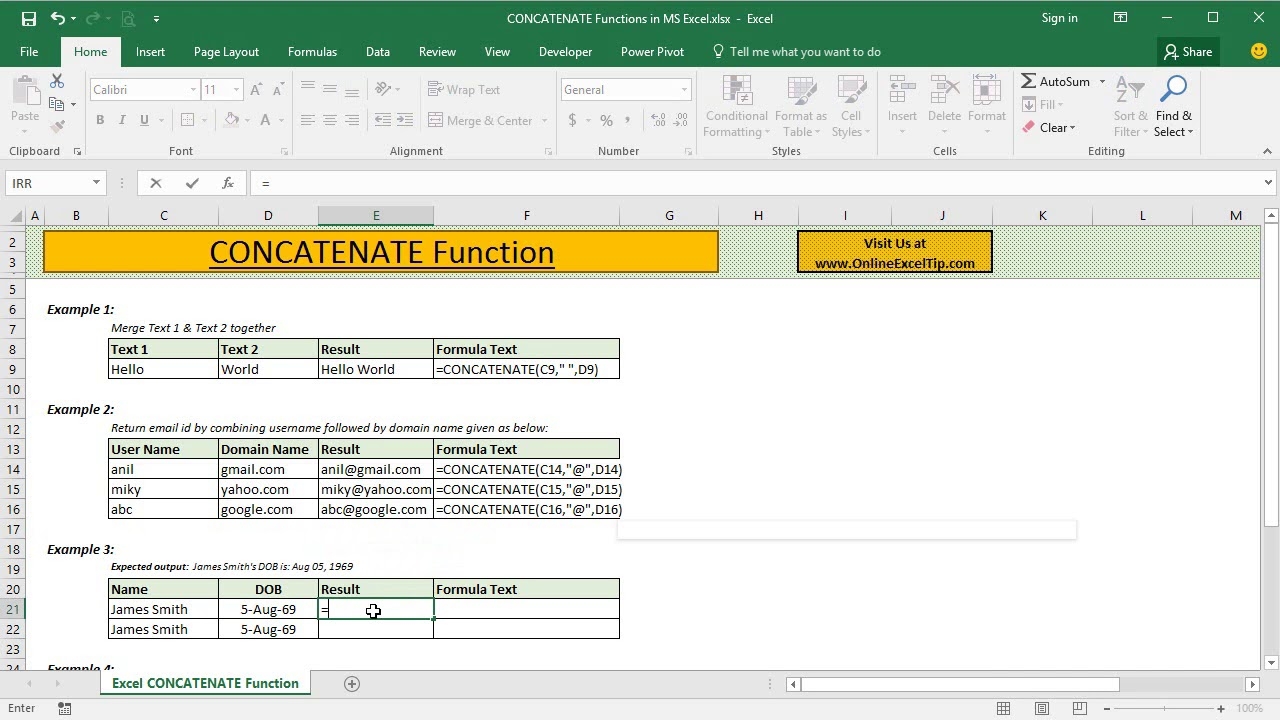The image size is (1280, 720).
Task: Toggle Wrap Text
Action: pos(464,90)
